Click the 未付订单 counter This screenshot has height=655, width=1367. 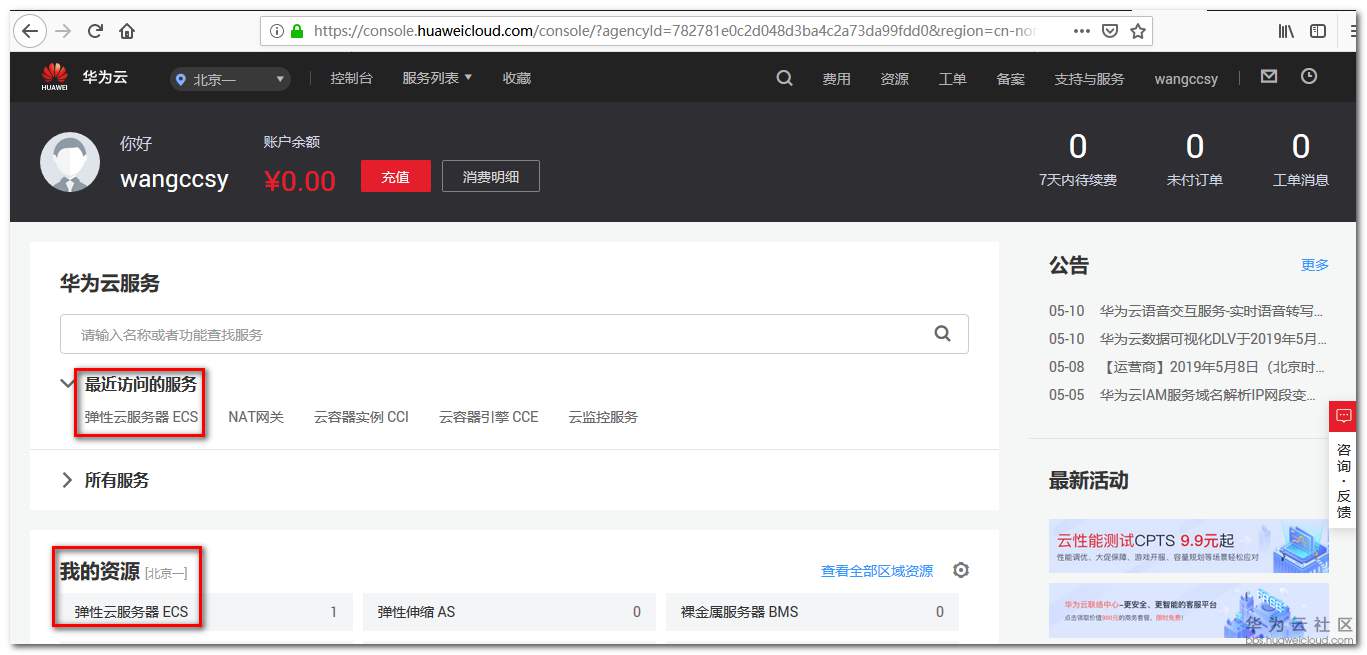click(x=1195, y=161)
